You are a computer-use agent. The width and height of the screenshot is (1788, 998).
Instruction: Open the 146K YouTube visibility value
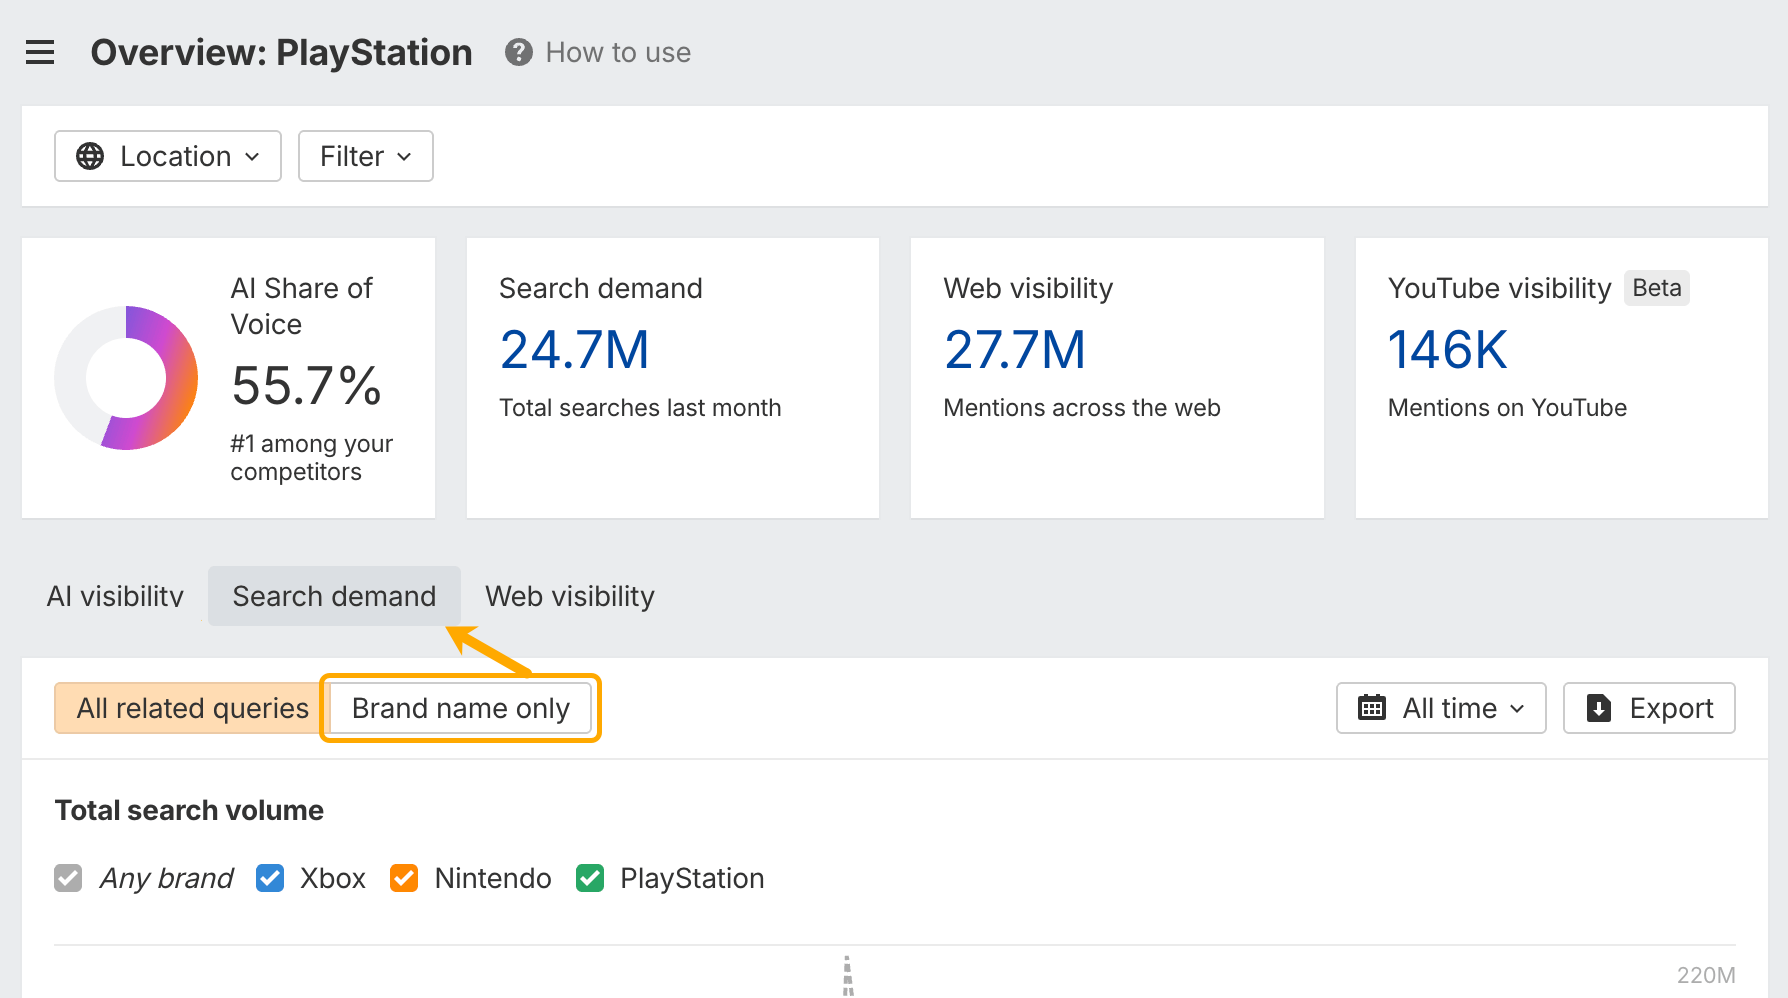pyautogui.click(x=1447, y=350)
